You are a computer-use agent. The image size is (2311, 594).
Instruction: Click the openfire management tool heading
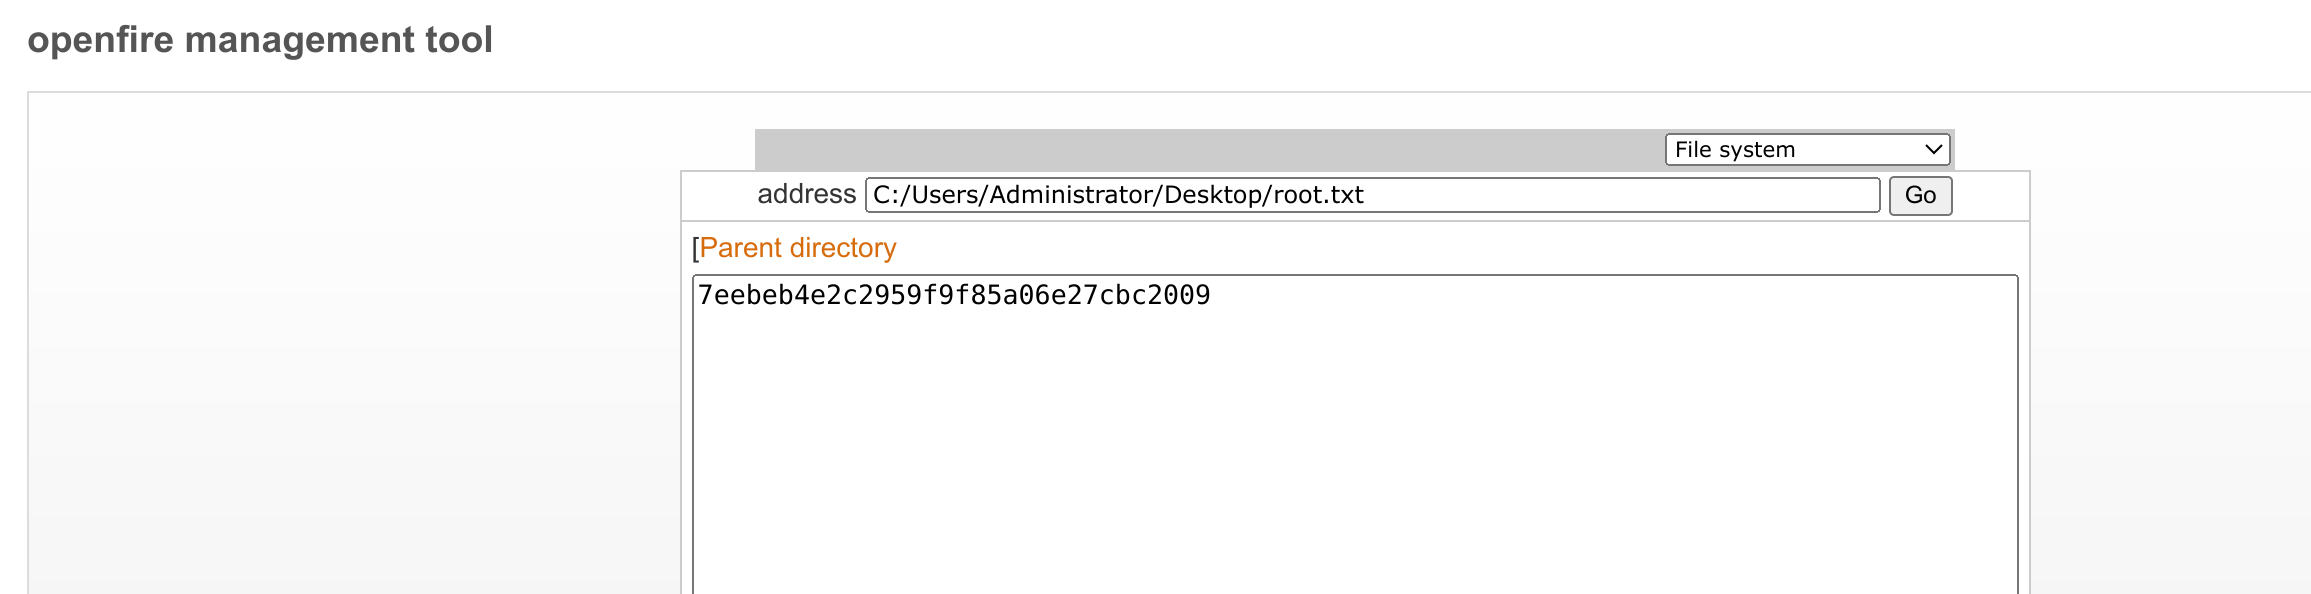pyautogui.click(x=260, y=40)
